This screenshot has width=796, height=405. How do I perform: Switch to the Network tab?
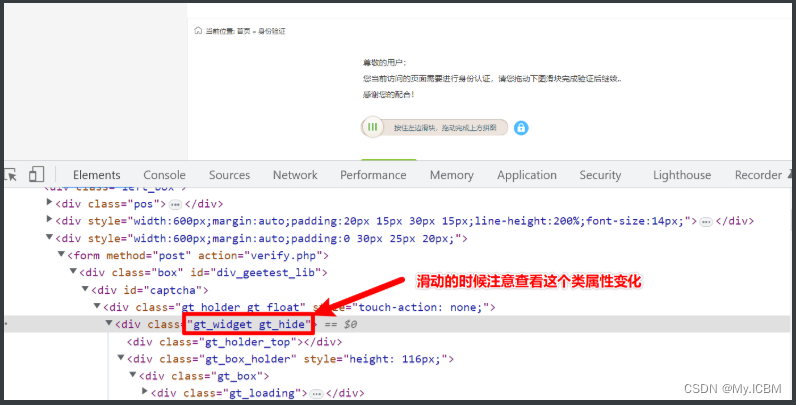295,175
